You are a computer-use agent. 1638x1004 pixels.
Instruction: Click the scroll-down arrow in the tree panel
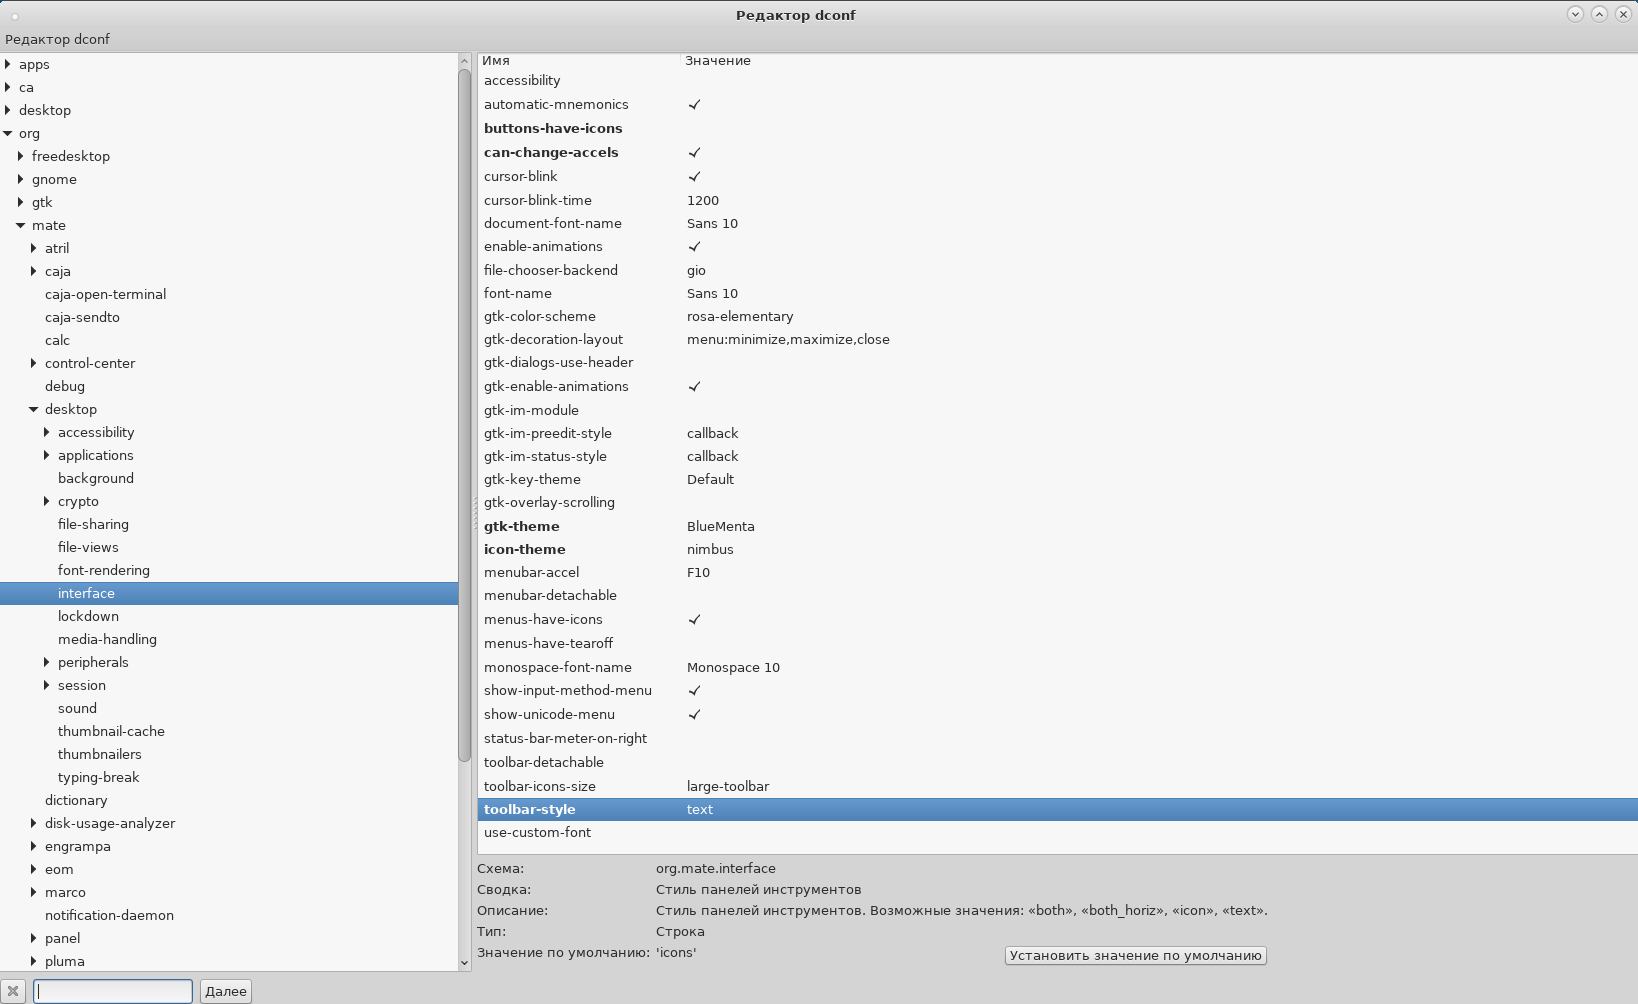coord(464,963)
